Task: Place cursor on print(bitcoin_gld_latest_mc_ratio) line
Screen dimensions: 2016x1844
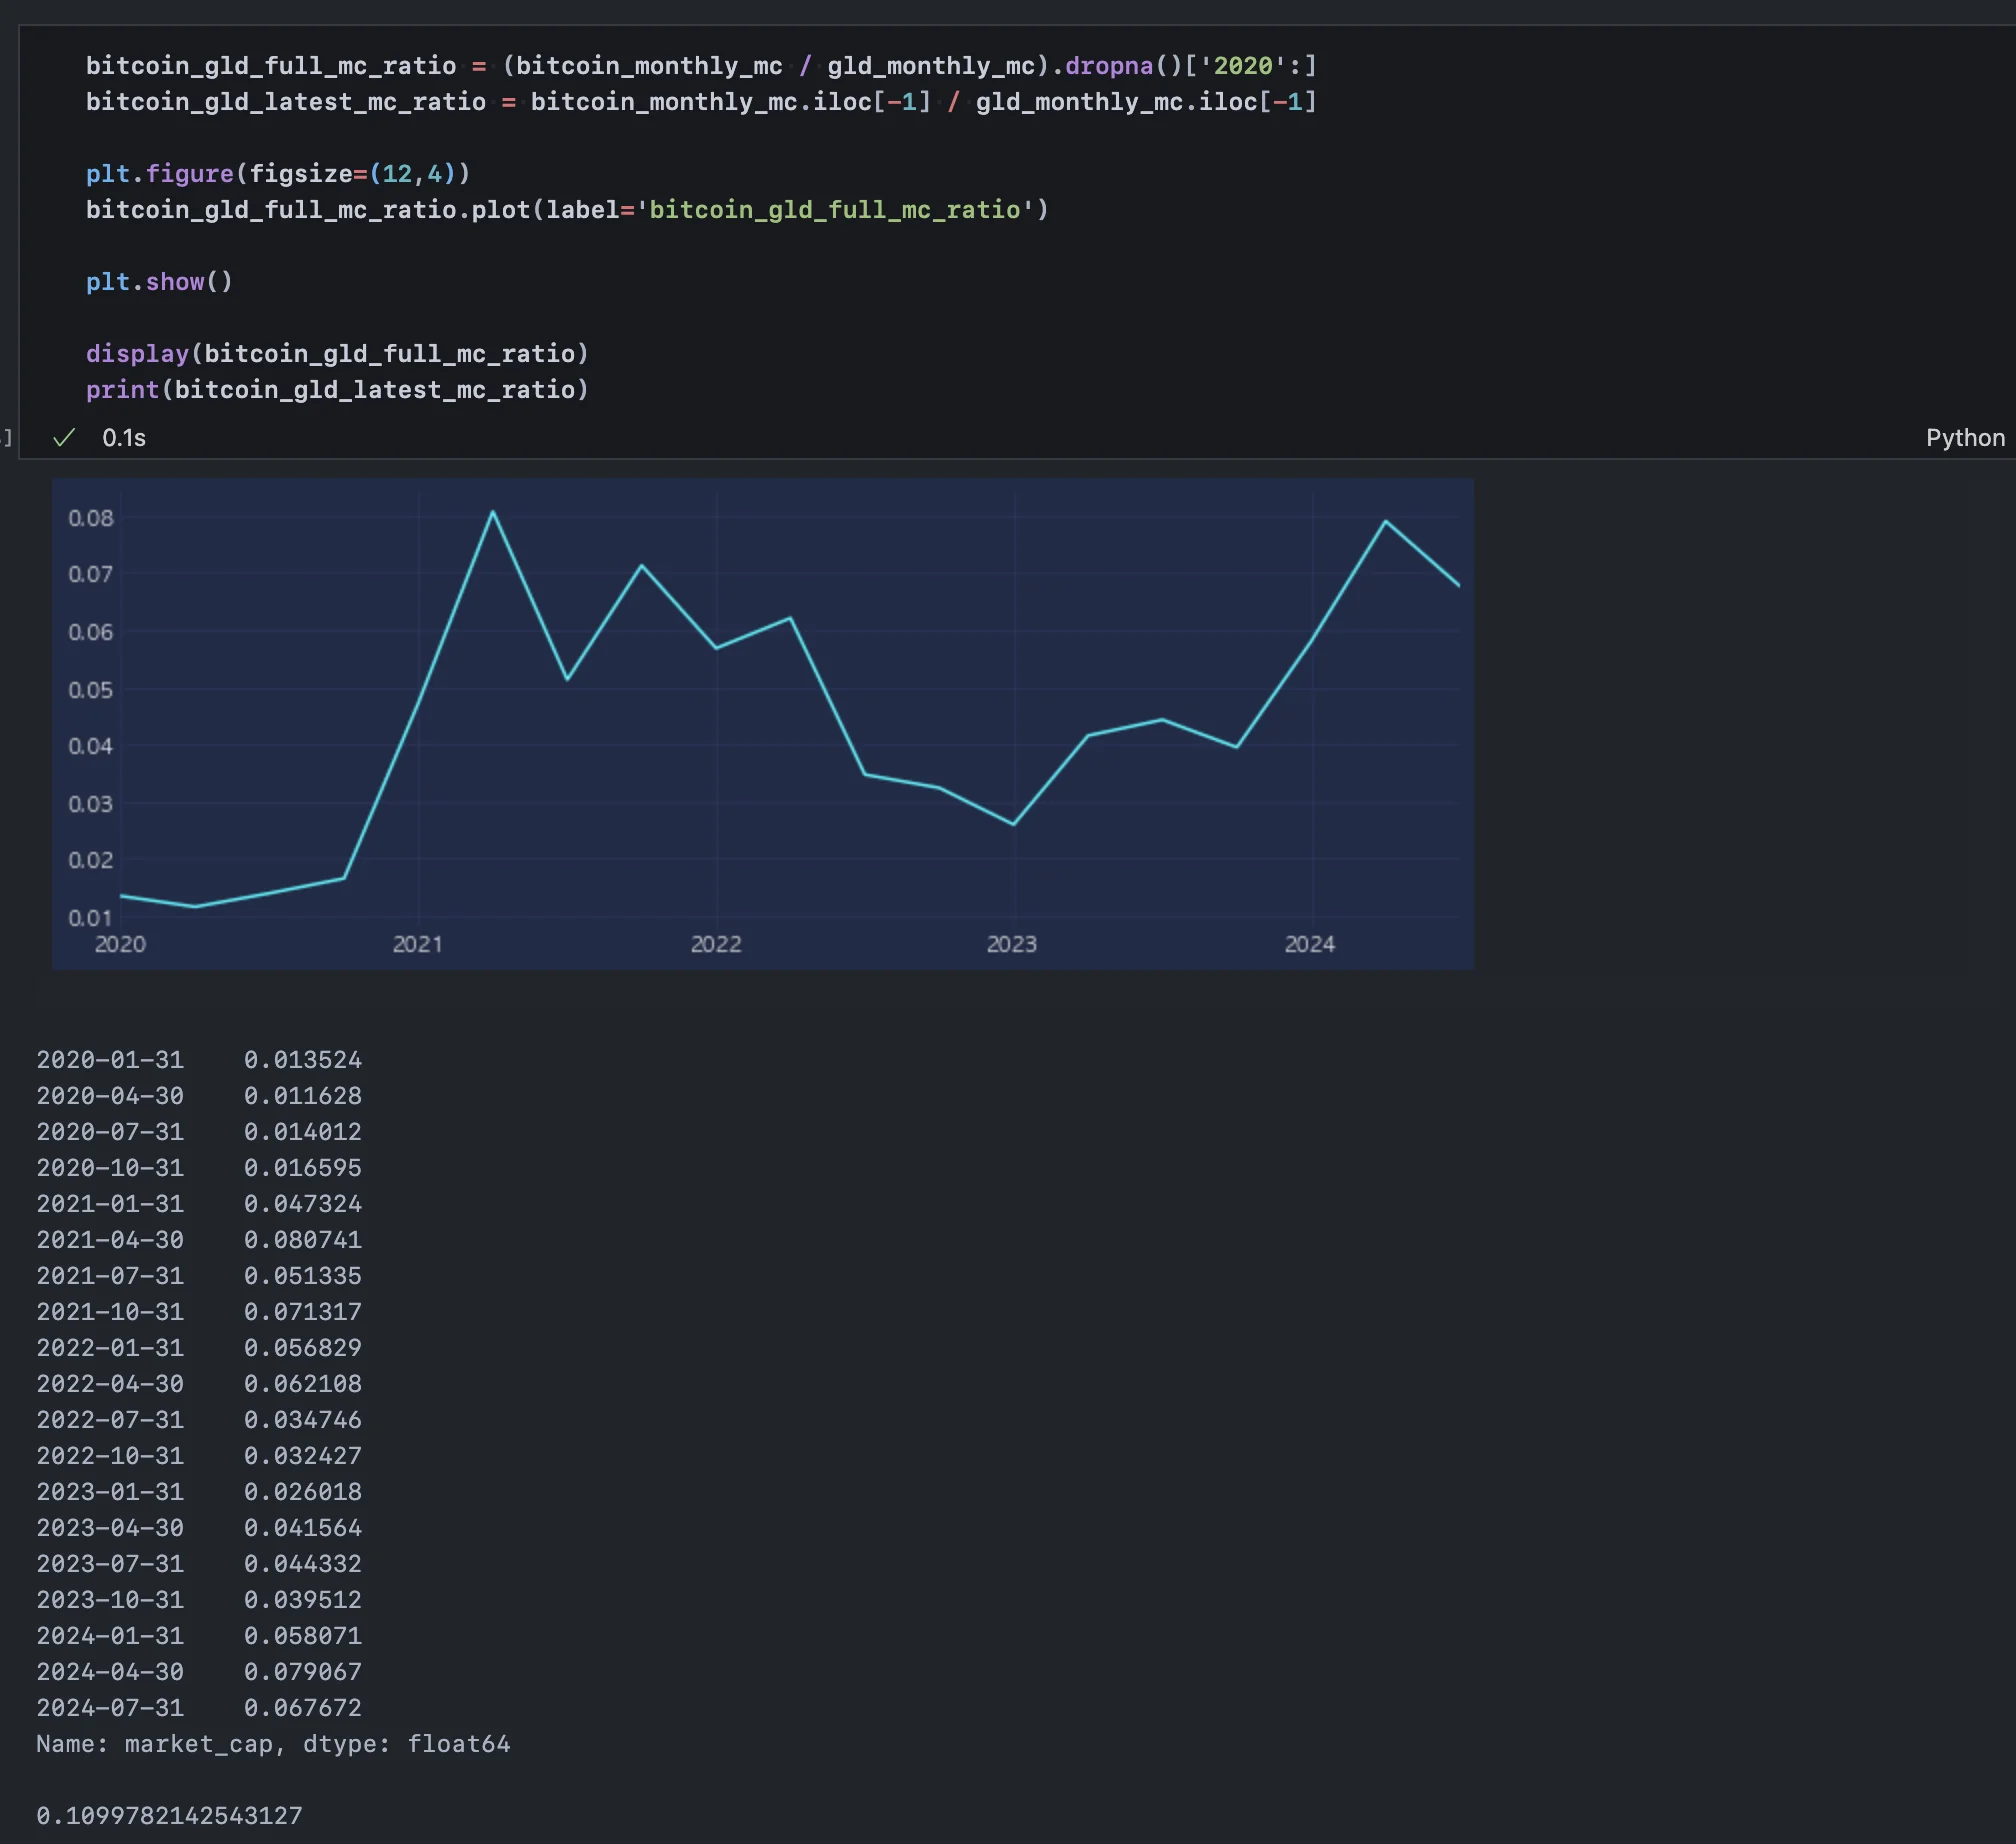Action: pos(337,390)
